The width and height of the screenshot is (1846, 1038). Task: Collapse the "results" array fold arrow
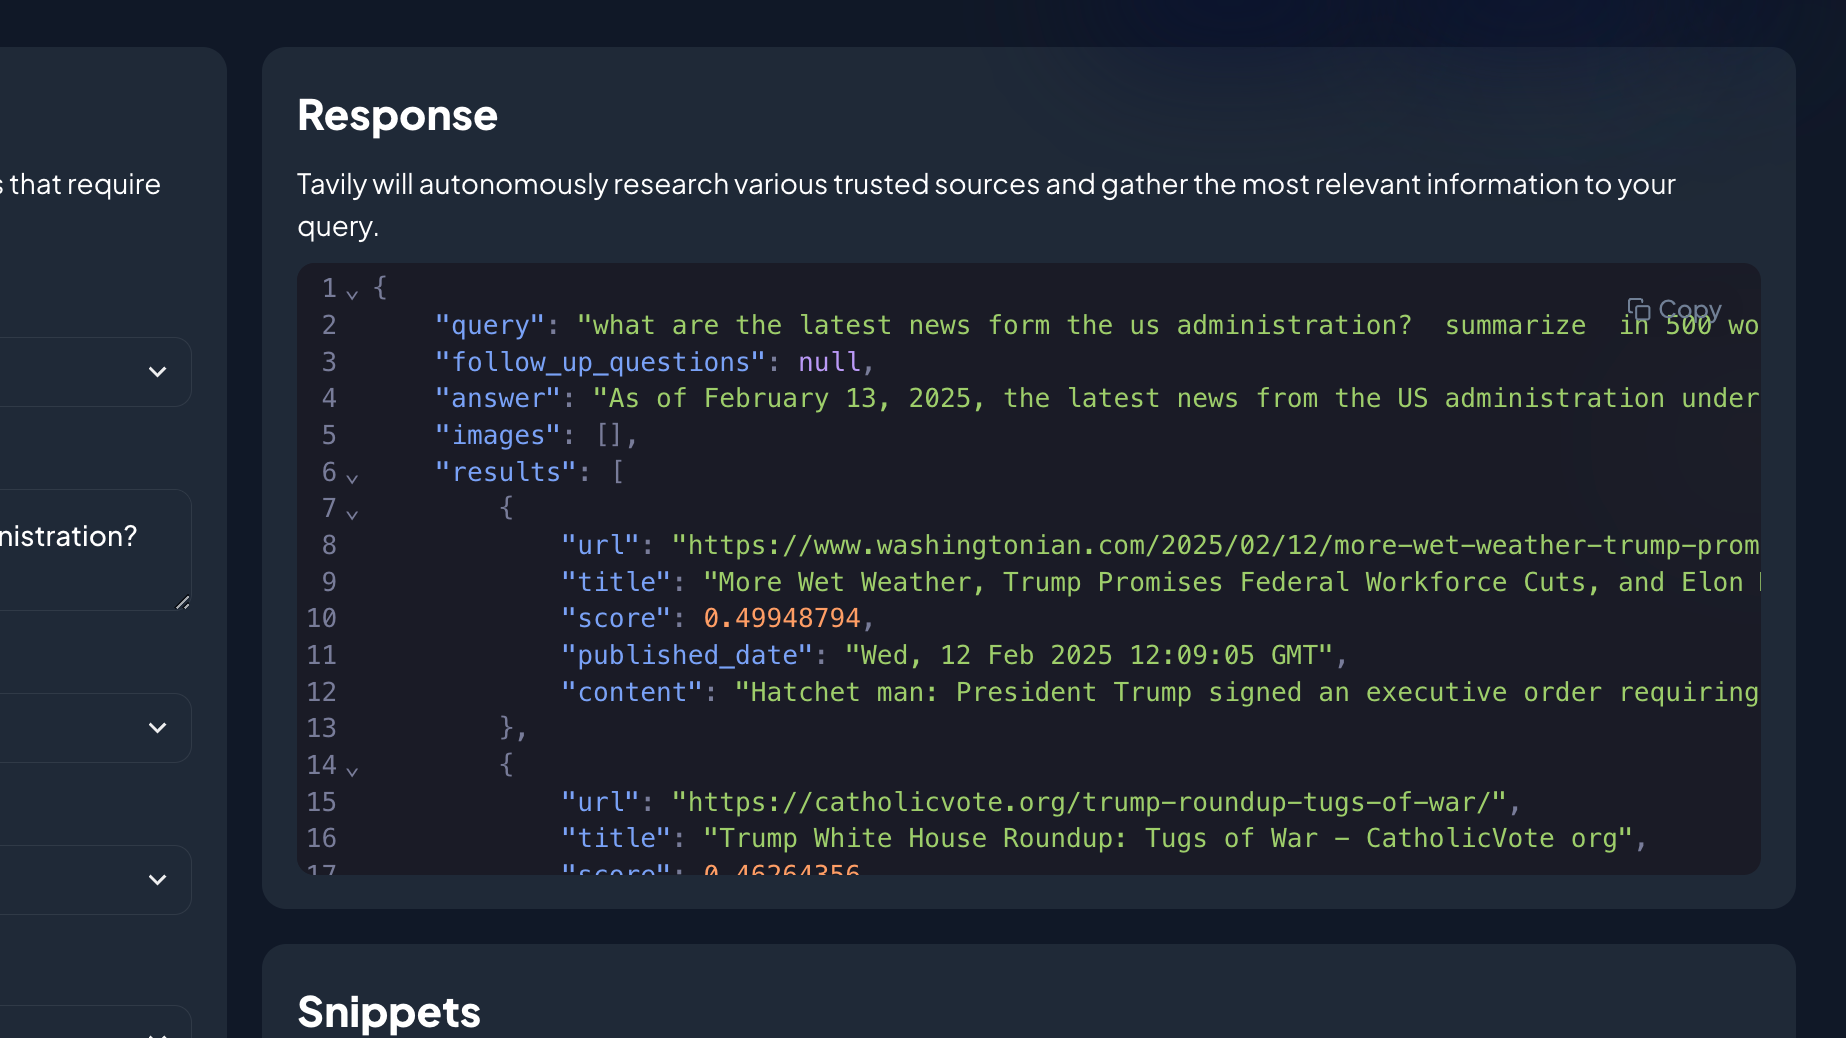[352, 478]
